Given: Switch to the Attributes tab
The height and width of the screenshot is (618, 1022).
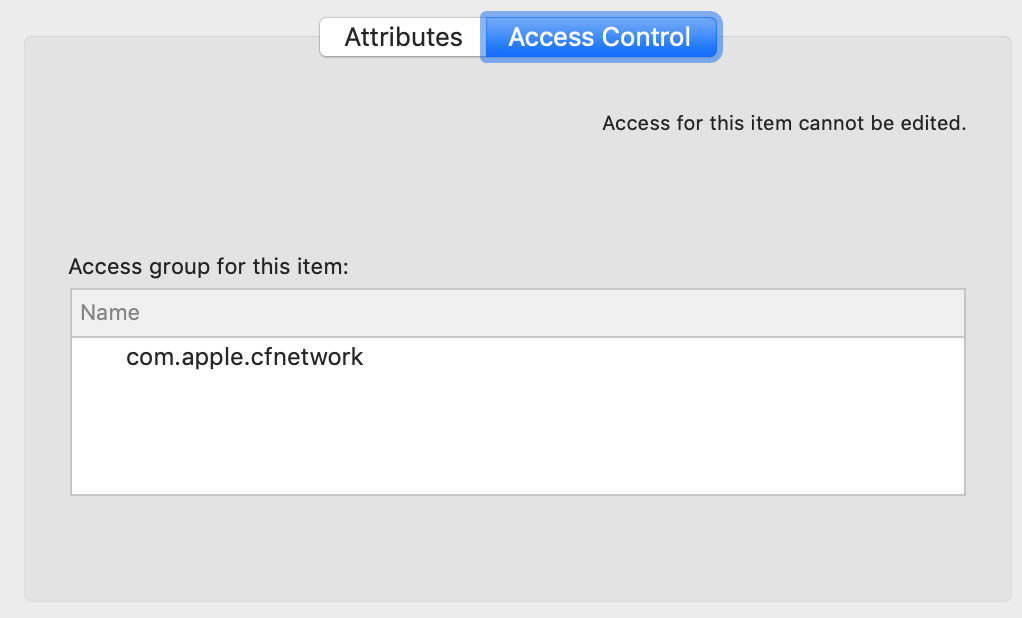Looking at the screenshot, I should [403, 37].
